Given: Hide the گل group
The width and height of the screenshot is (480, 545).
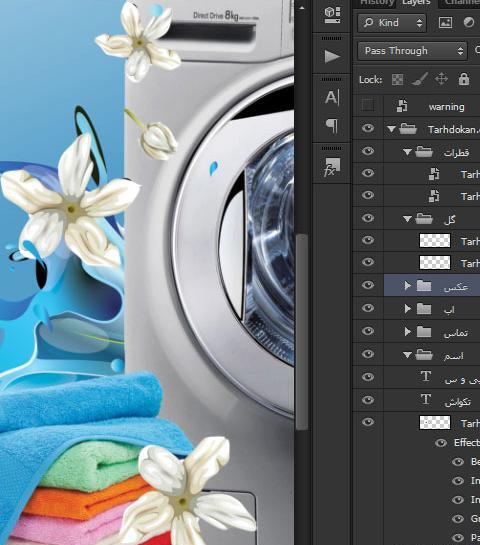Looking at the screenshot, I should coord(368,218).
